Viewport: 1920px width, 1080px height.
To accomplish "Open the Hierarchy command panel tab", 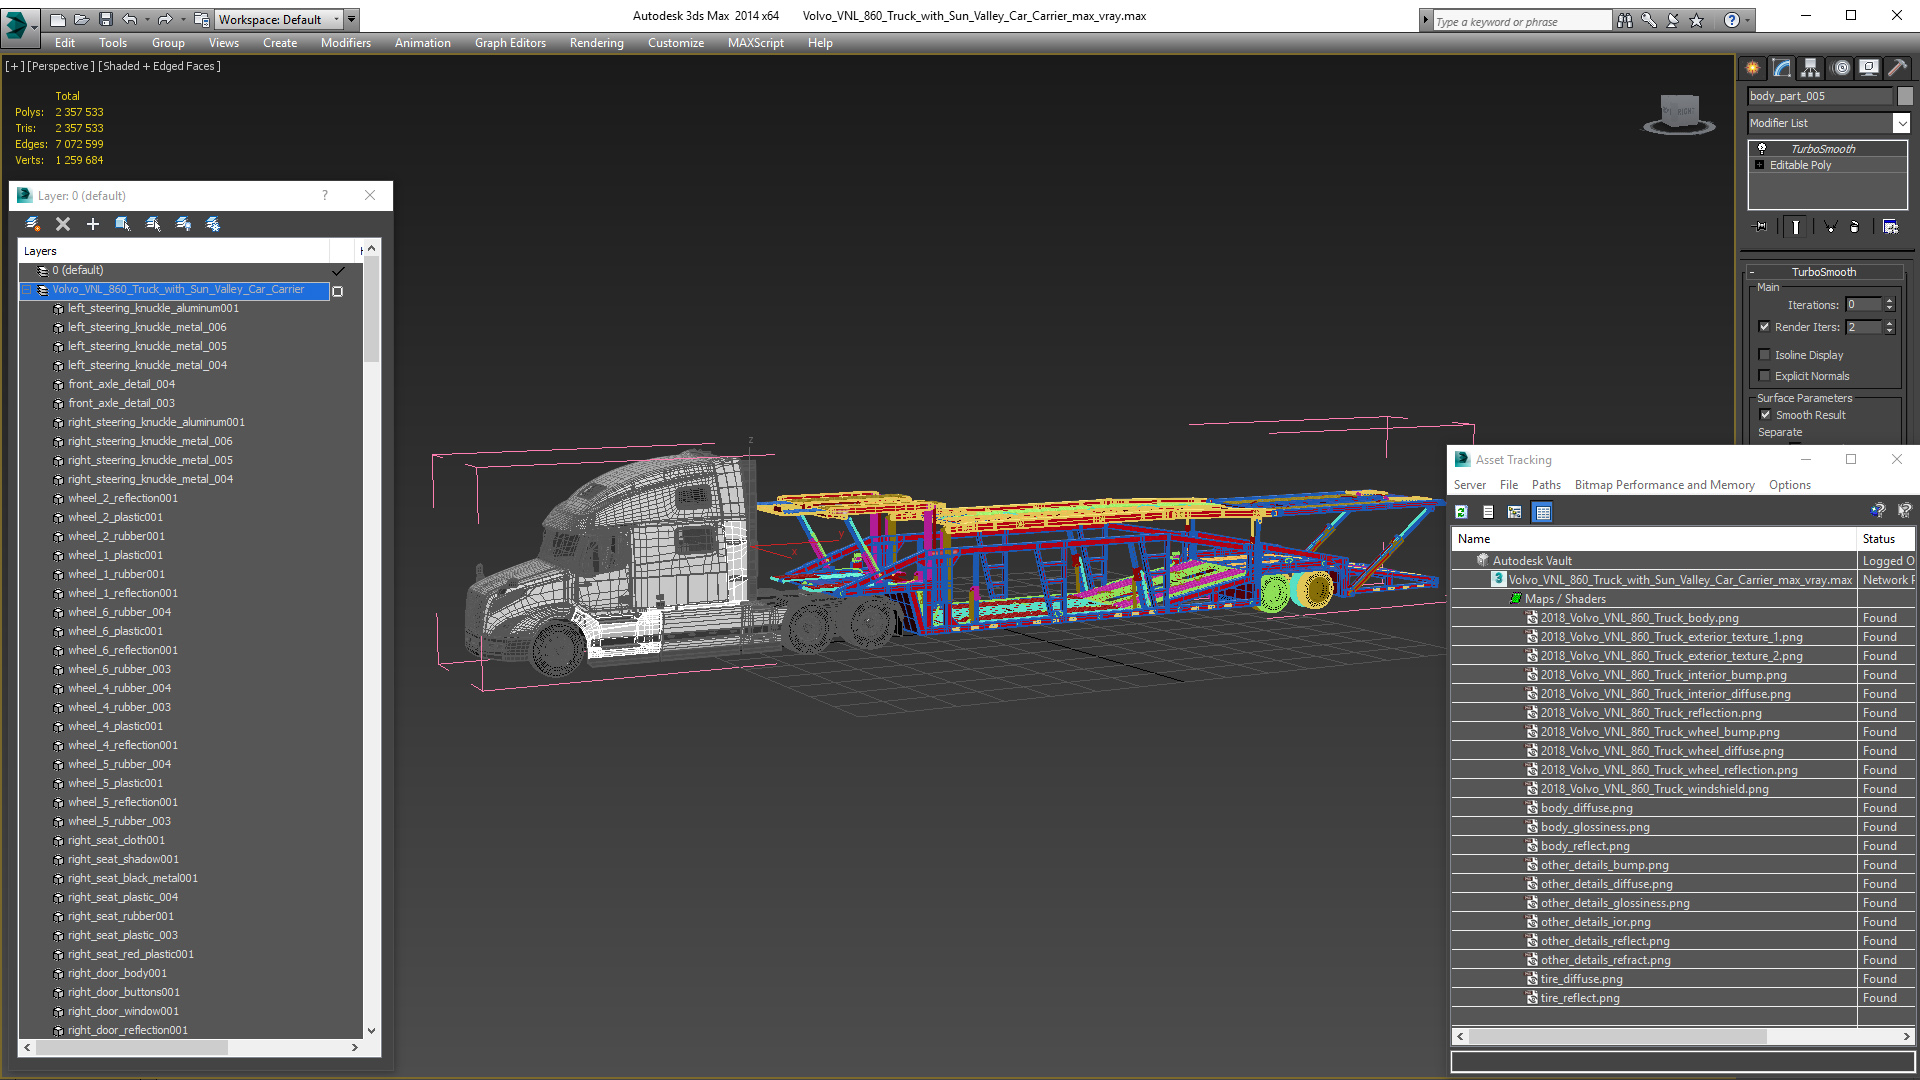I will point(1811,68).
